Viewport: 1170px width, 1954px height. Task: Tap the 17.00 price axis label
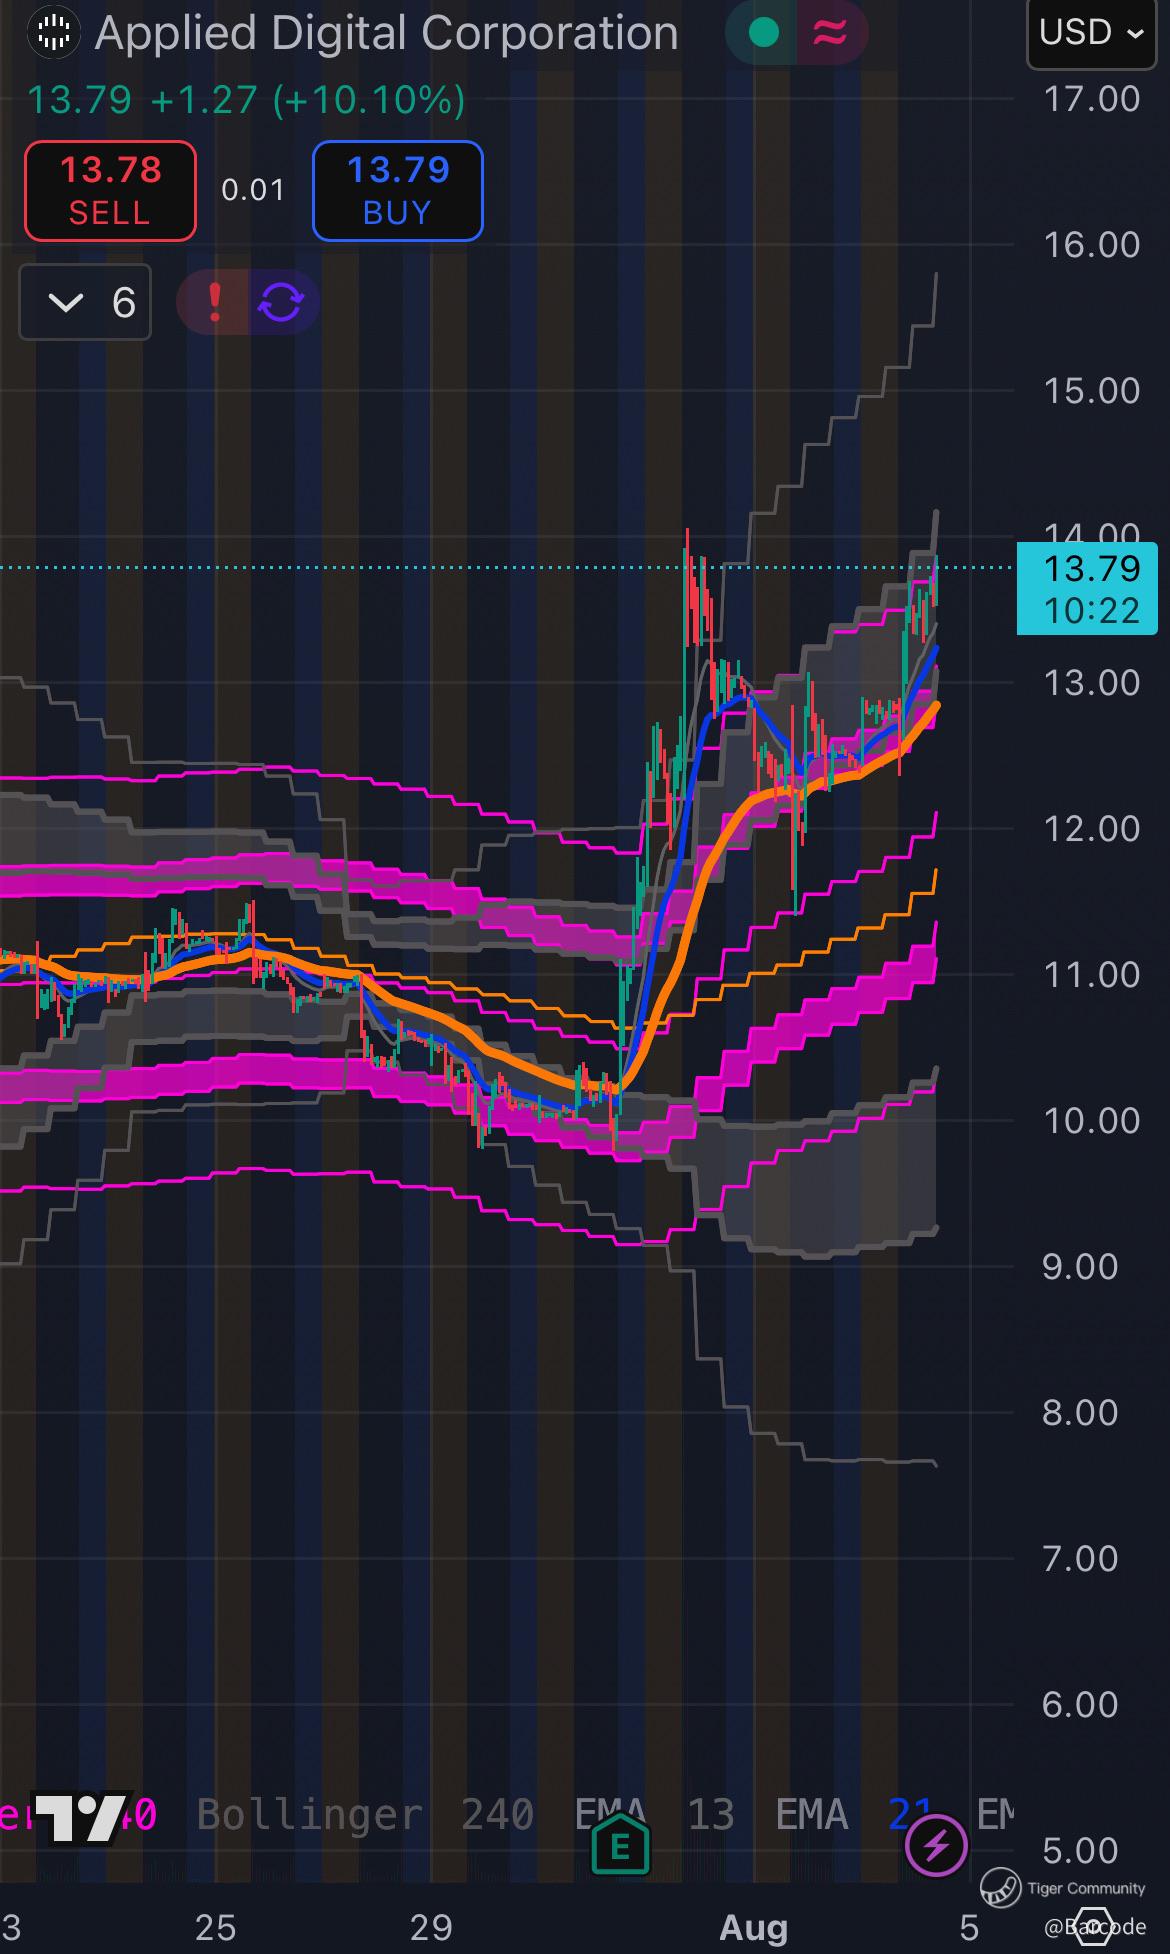pyautogui.click(x=1091, y=99)
